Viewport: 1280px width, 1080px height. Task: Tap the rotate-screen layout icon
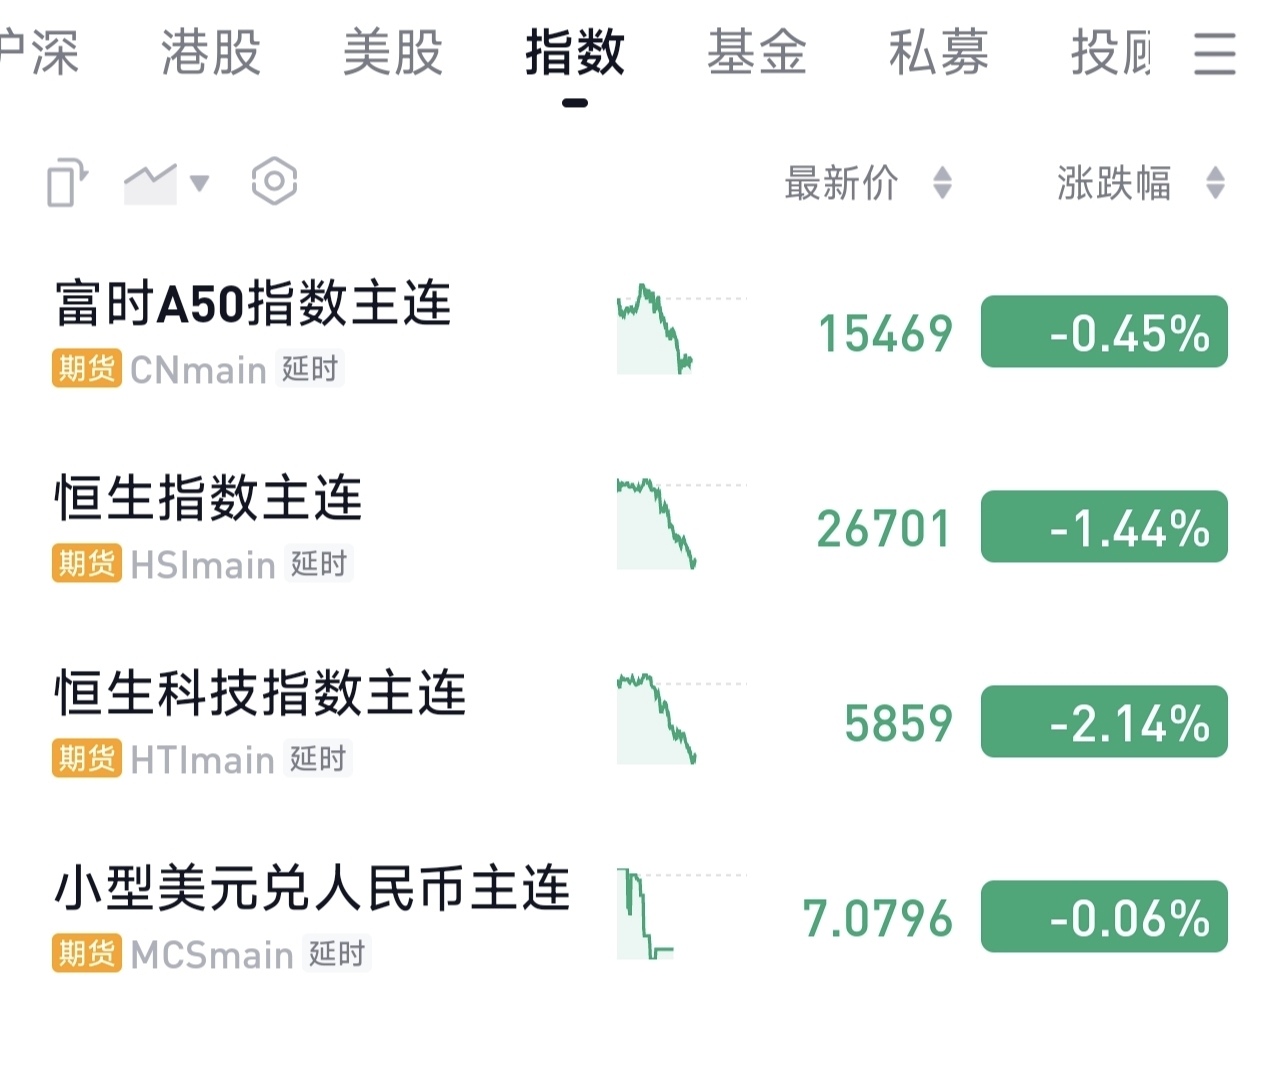coord(67,183)
